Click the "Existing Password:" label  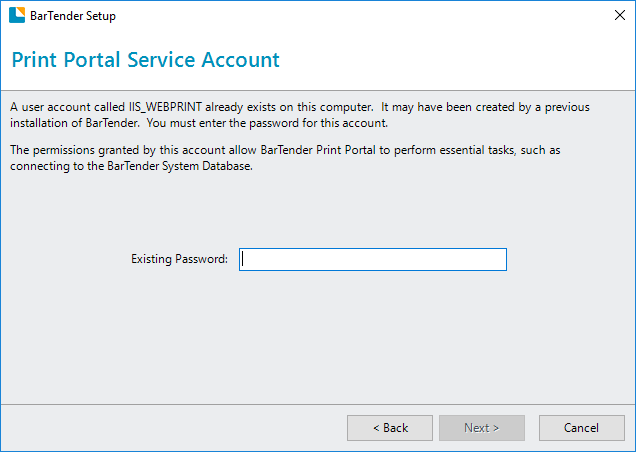pos(179,259)
